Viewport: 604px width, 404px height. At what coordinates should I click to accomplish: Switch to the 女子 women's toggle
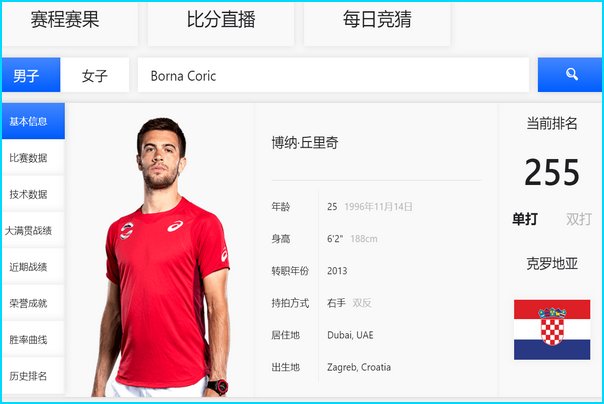[x=95, y=75]
